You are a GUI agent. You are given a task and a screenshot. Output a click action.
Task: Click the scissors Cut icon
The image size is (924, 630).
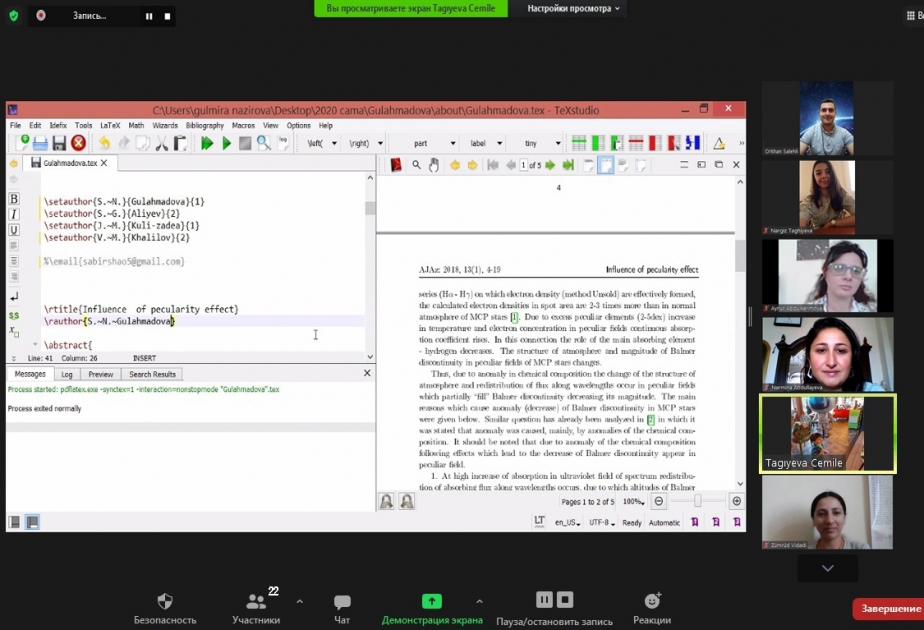click(x=161, y=143)
